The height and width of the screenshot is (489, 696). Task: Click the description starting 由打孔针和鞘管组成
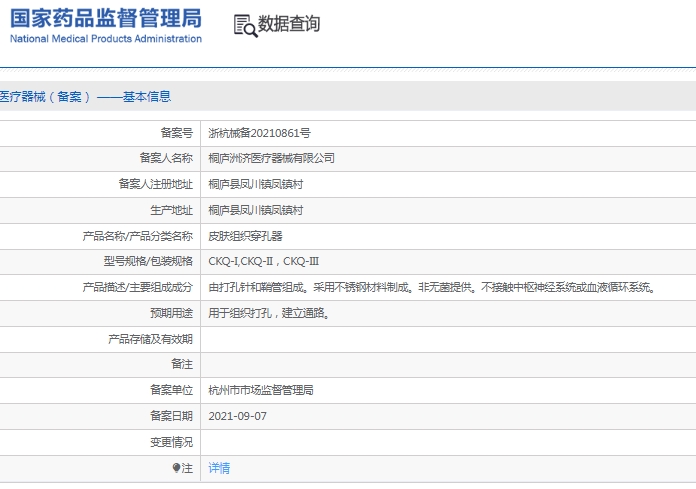click(432, 287)
